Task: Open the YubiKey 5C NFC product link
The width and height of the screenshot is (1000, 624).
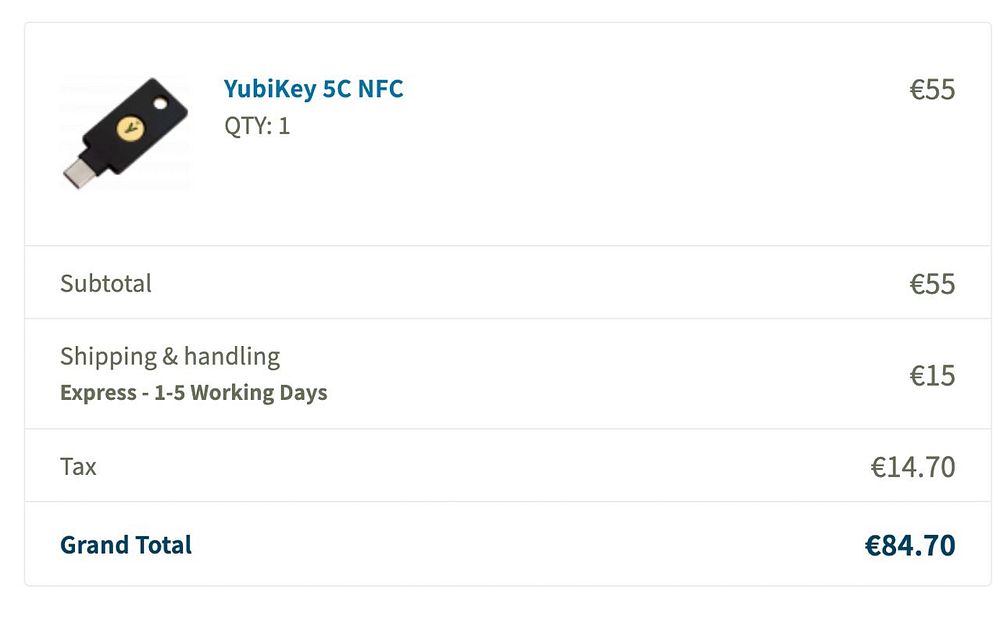Action: click(313, 89)
